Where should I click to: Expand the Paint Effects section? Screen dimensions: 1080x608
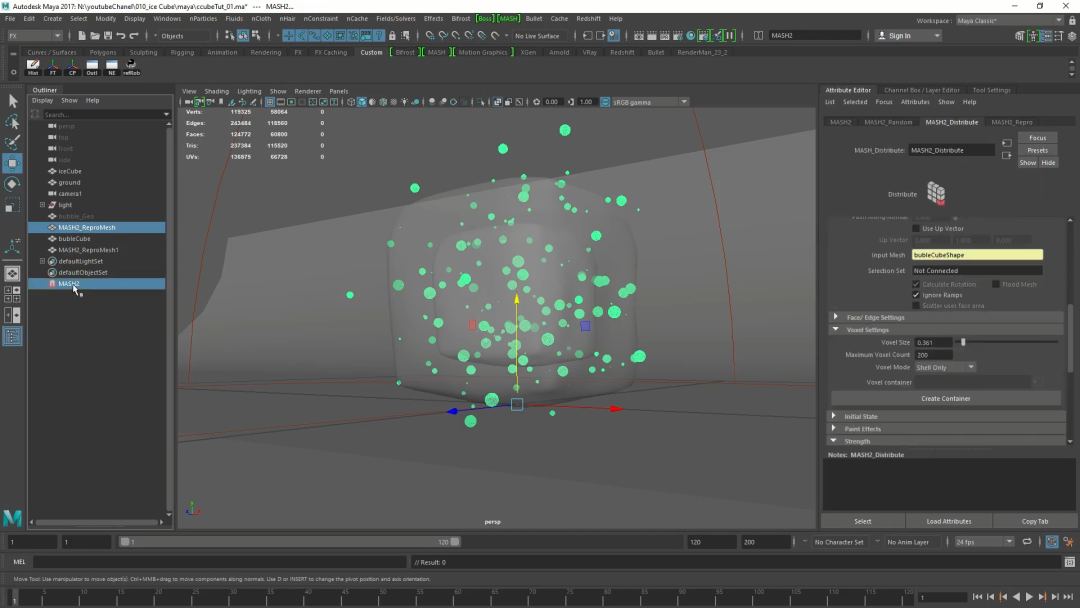click(834, 428)
